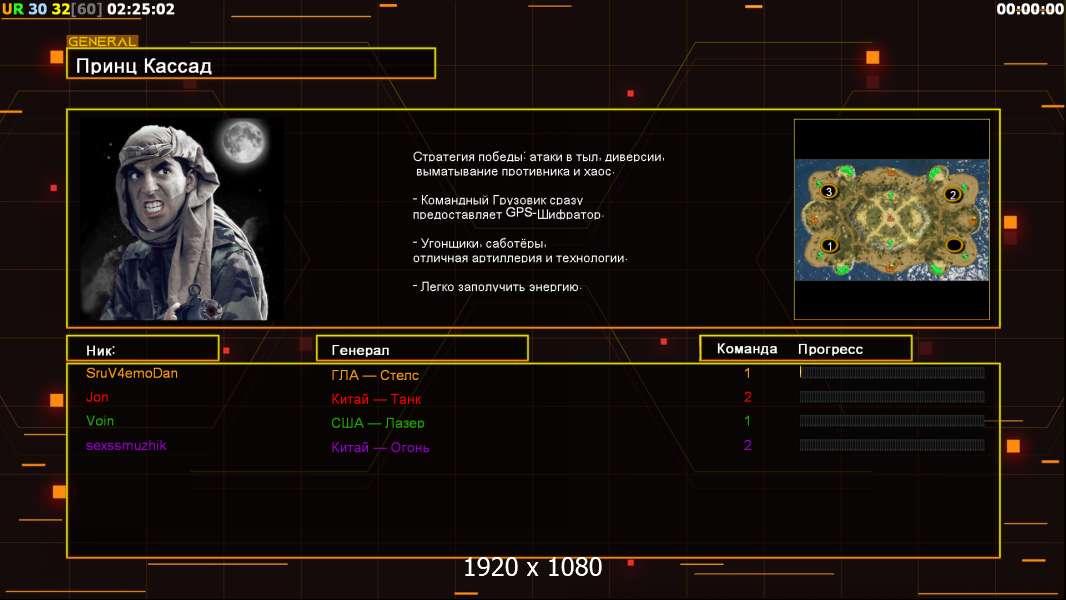
Task: Click the 'предоставляет GPS-Шифратор' line
Action: pos(507,213)
